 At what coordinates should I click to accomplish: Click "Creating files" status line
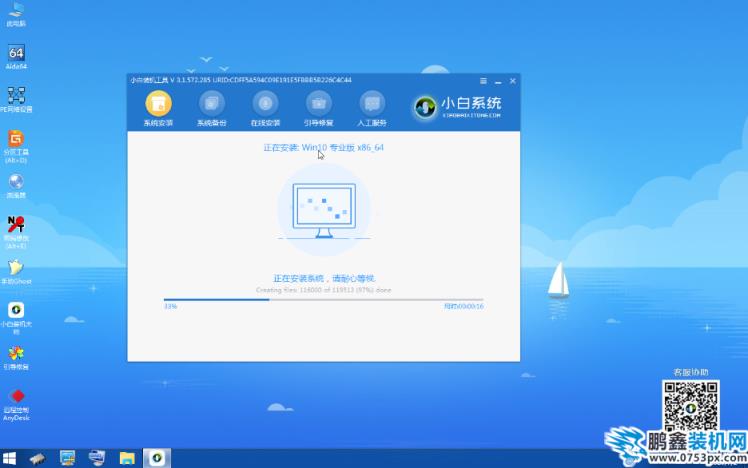[x=323, y=290]
